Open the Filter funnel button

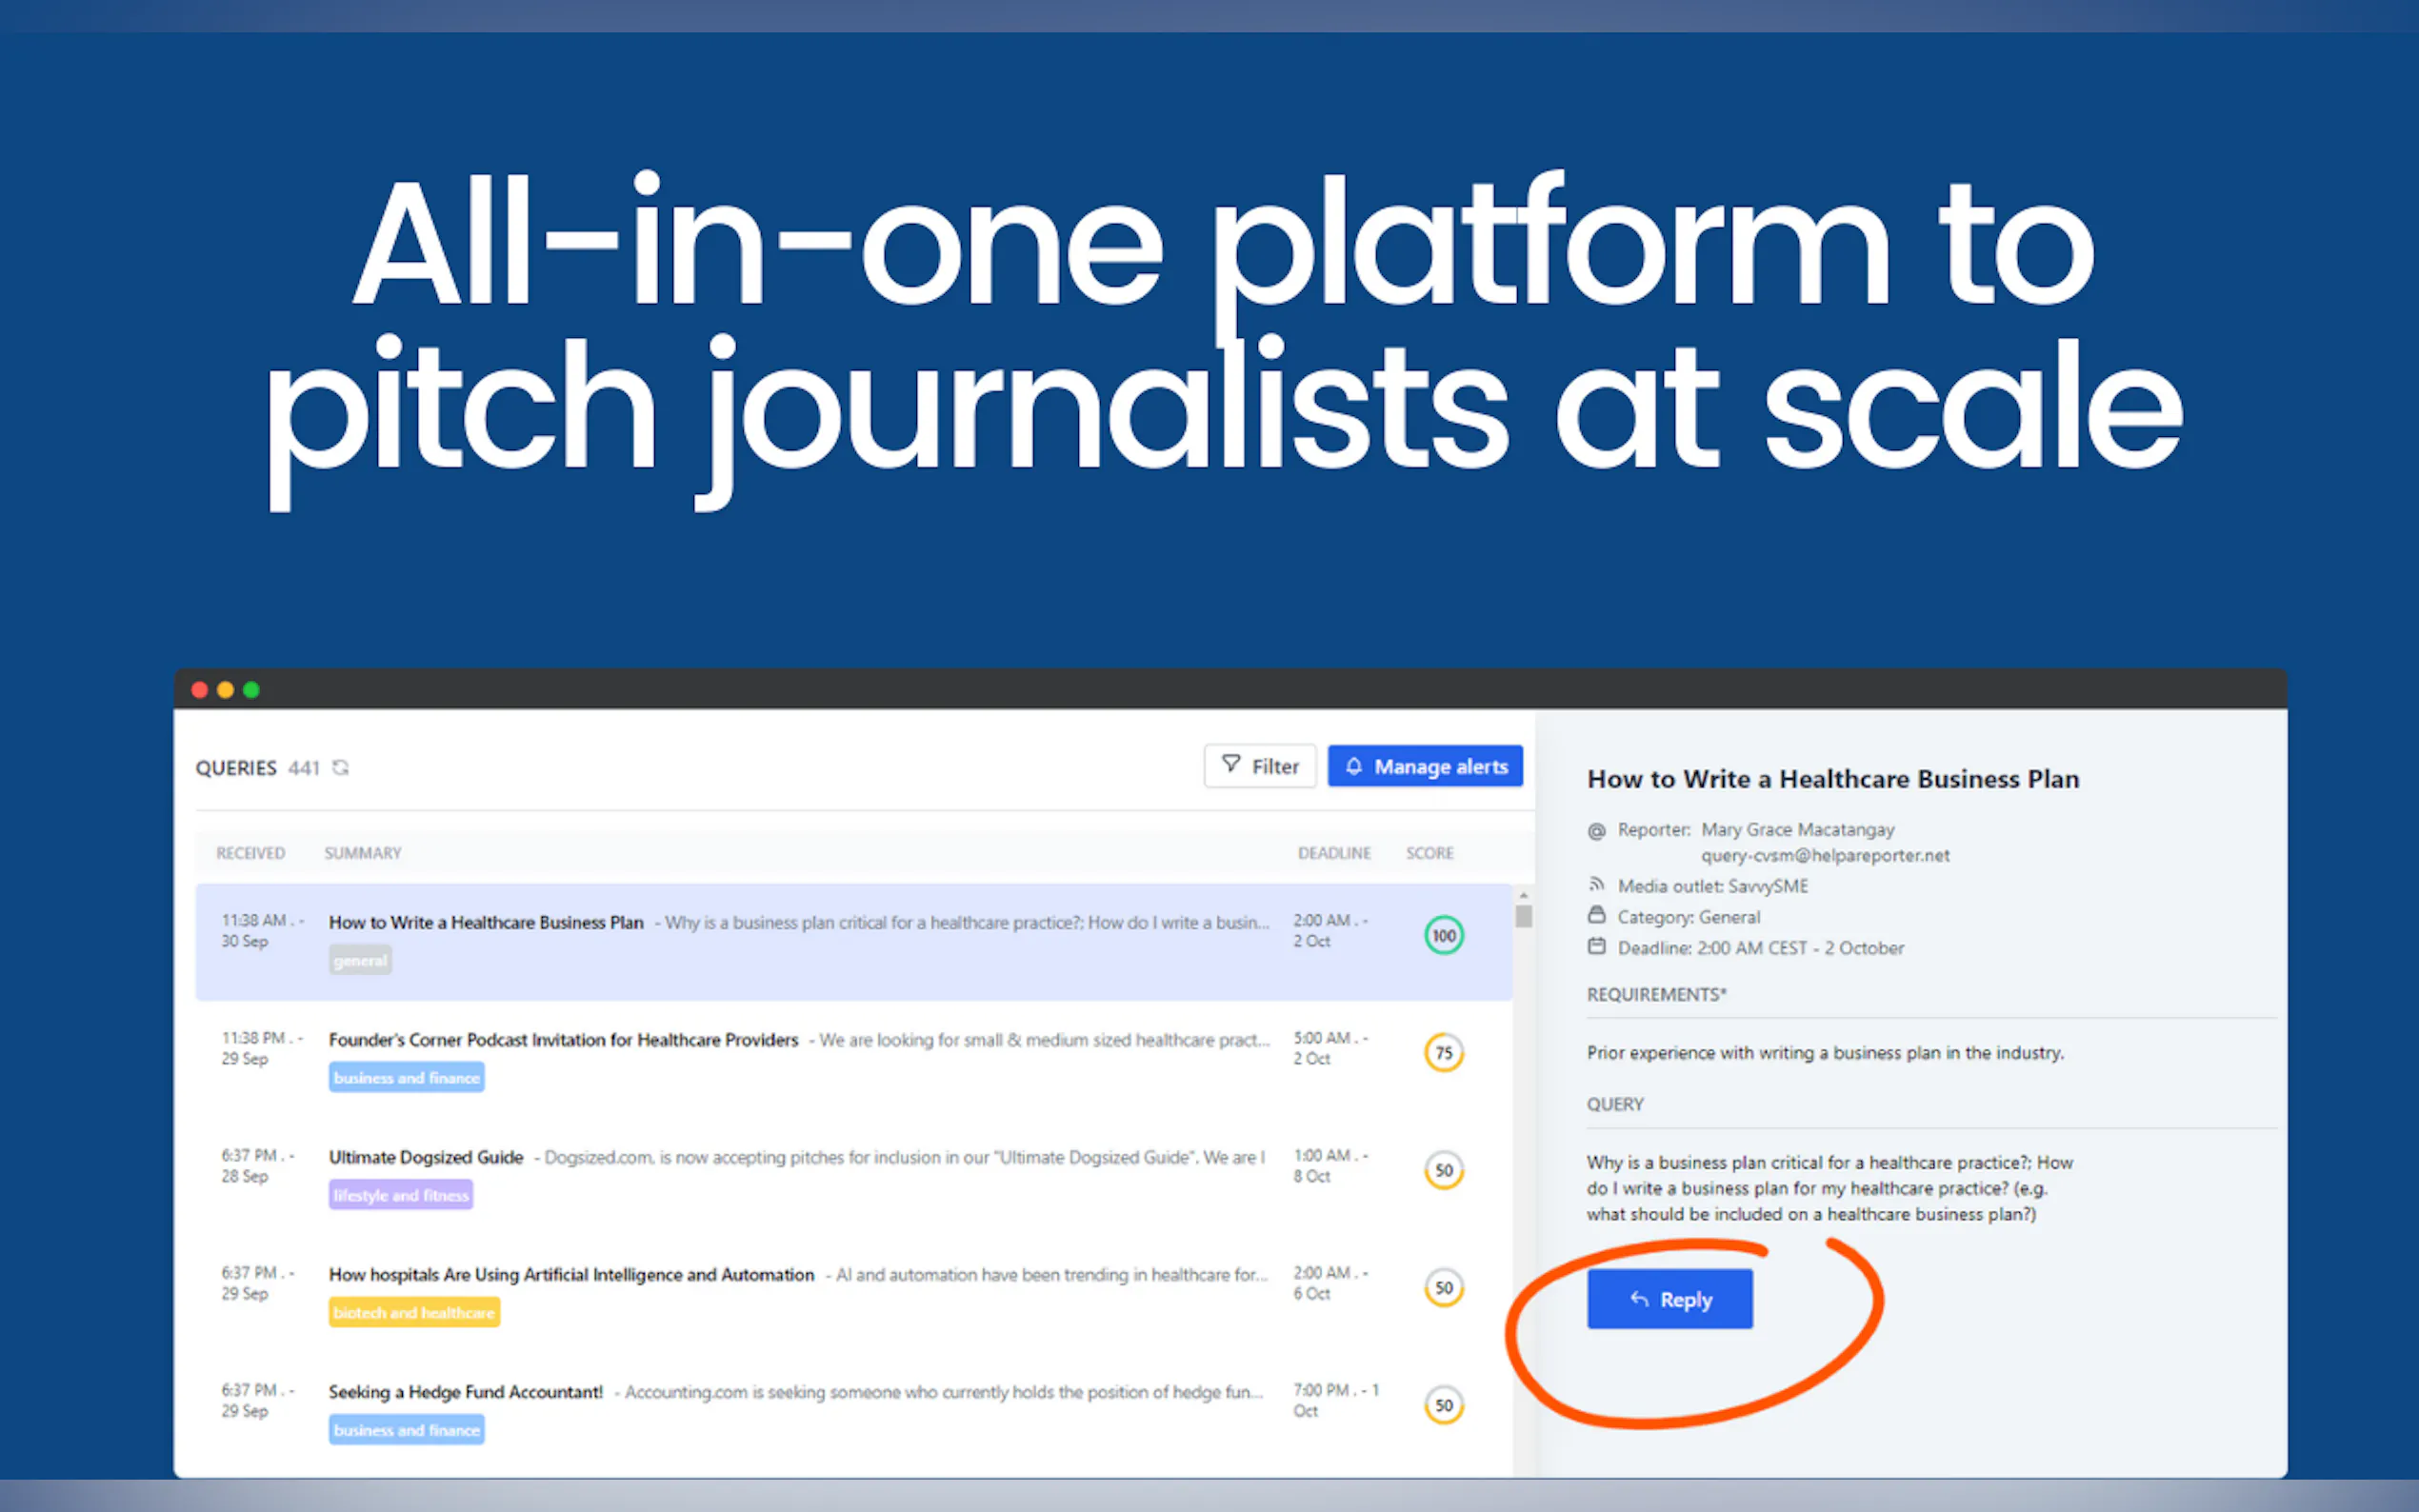1259,766
